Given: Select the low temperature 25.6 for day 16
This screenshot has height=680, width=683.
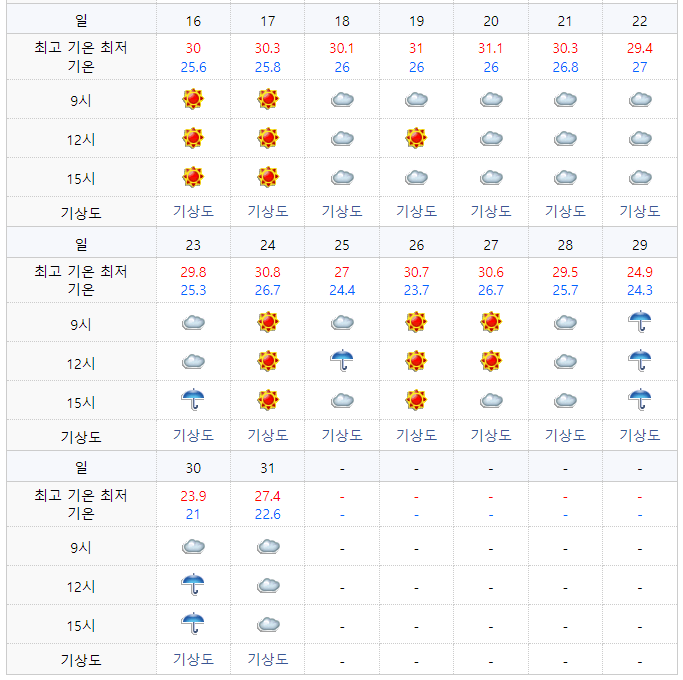Looking at the screenshot, I should 193,67.
